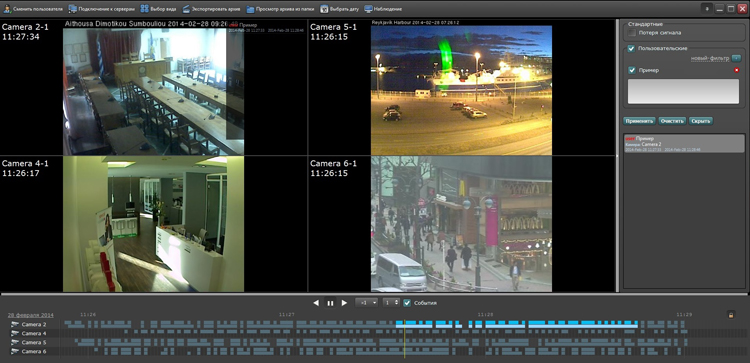Click the side panel collapse handle

pyautogui.click(x=617, y=155)
